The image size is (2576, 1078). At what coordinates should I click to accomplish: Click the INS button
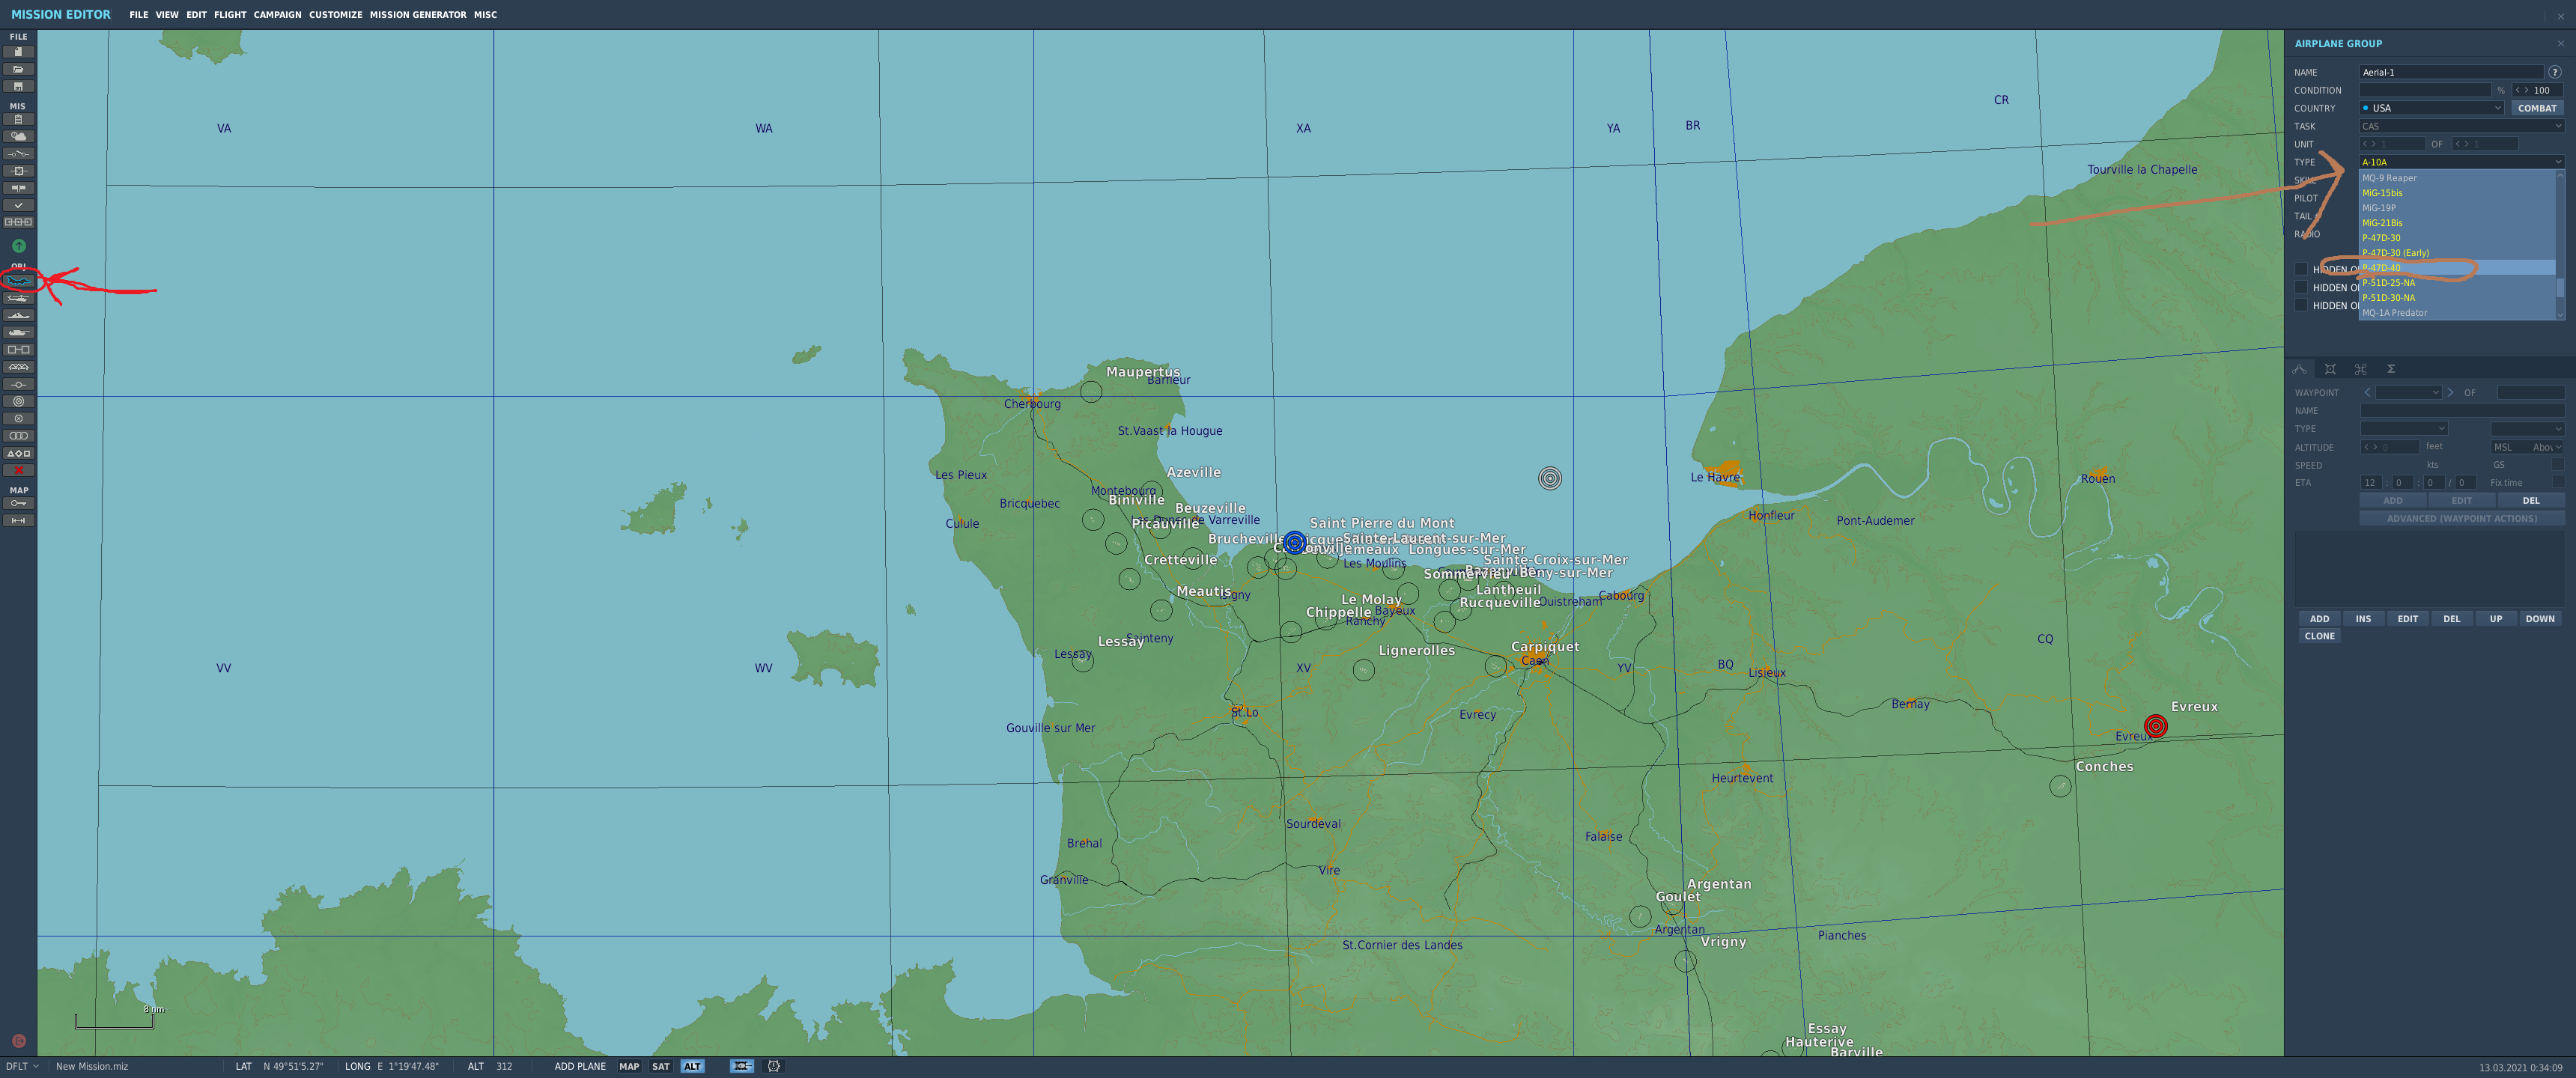[x=2363, y=619]
